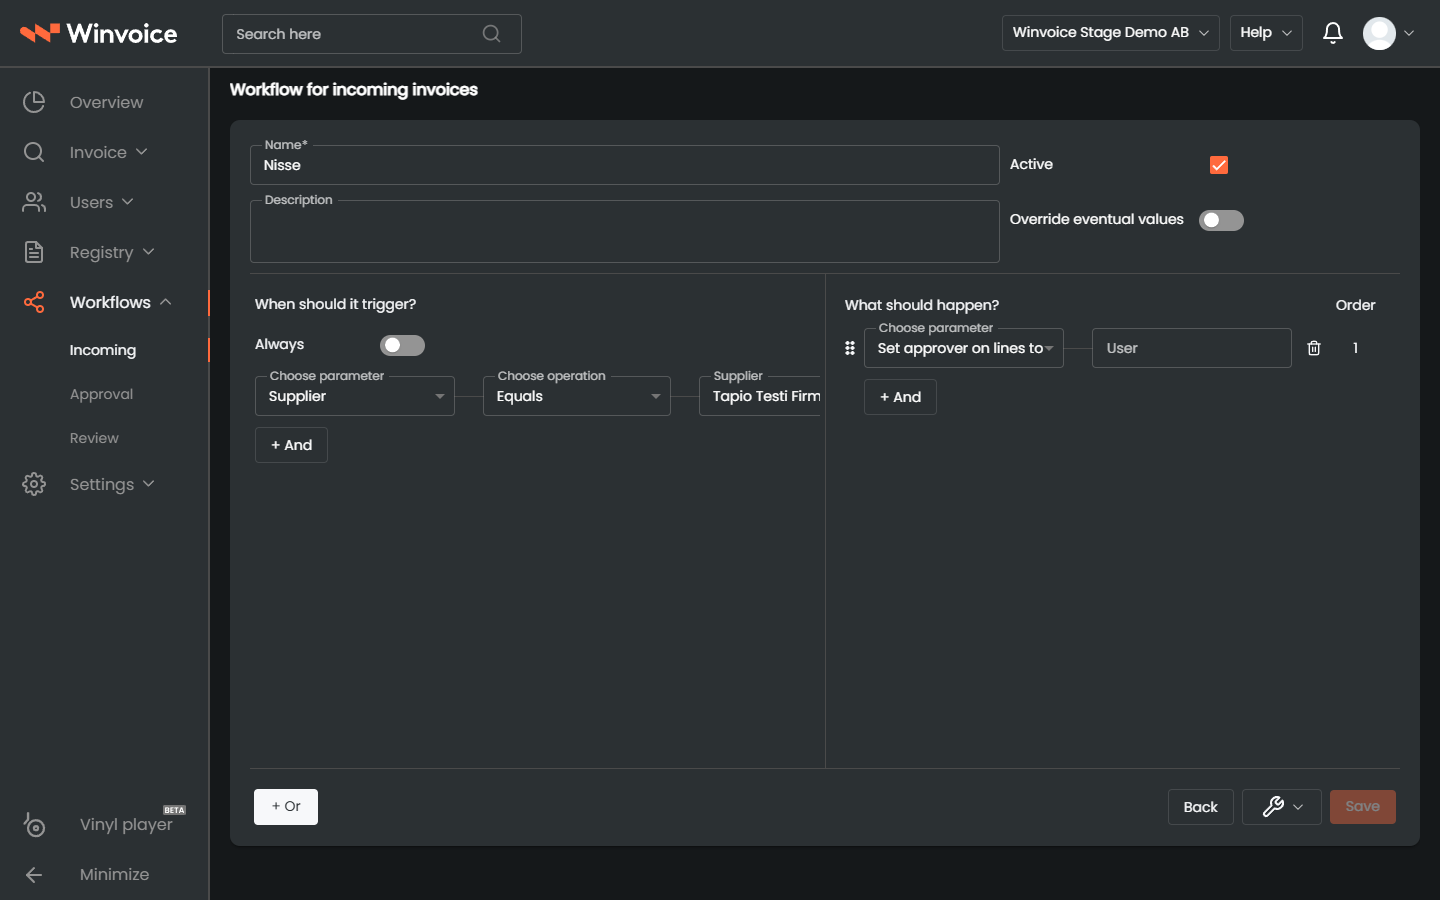
Task: Expand the Settings sidebar section
Action: [149, 484]
